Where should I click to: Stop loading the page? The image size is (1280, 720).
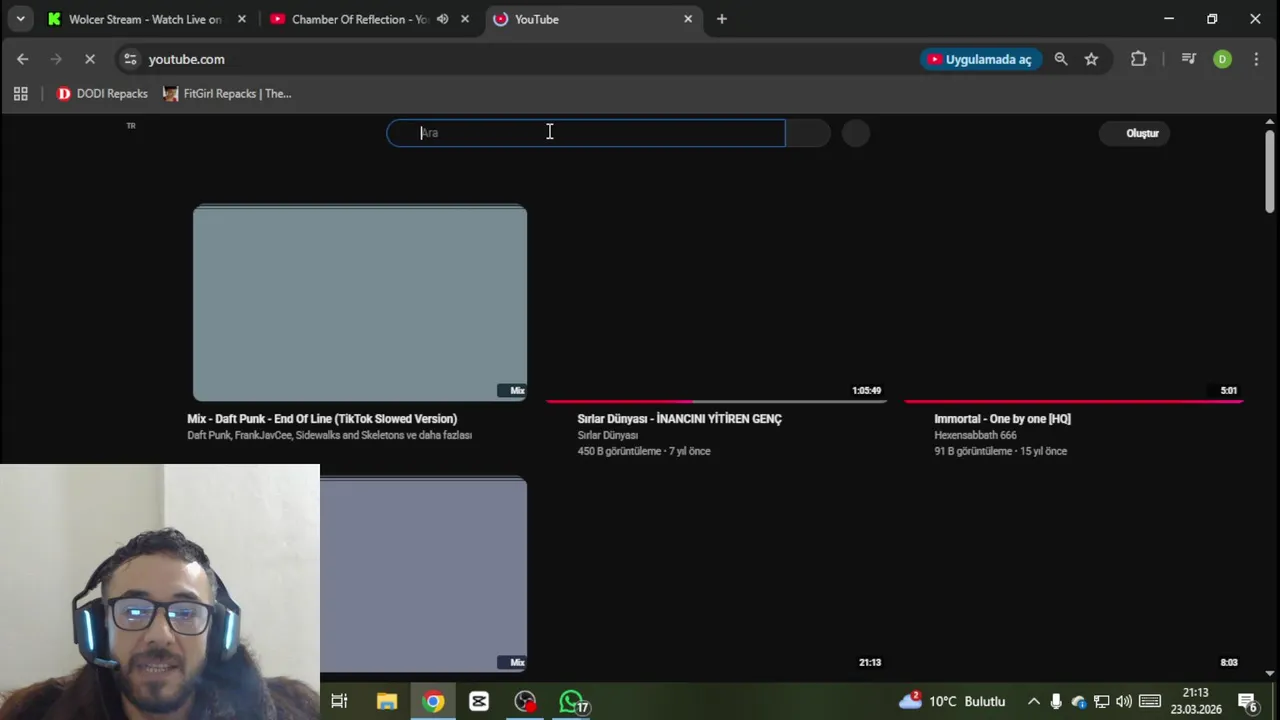pyautogui.click(x=89, y=59)
